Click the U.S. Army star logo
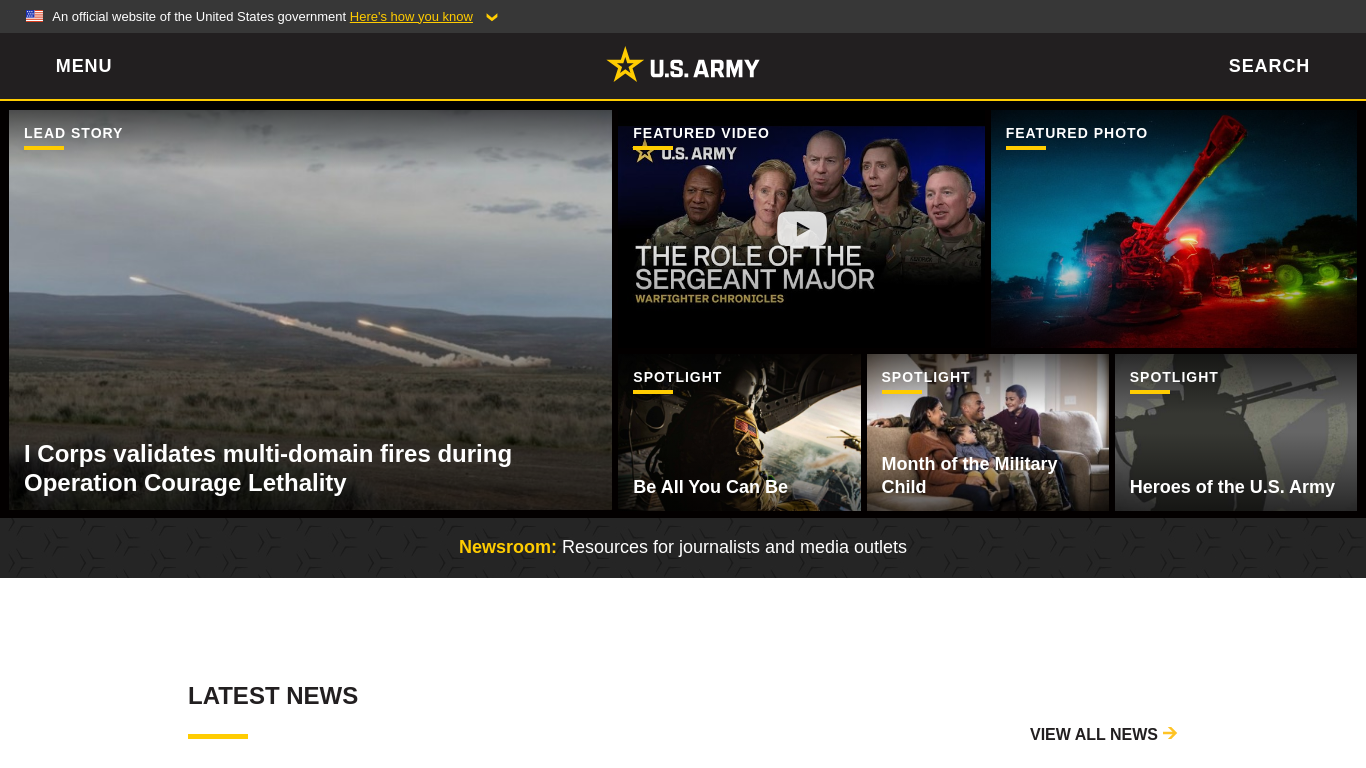Screen dimensions: 1366x768 coord(683,66)
